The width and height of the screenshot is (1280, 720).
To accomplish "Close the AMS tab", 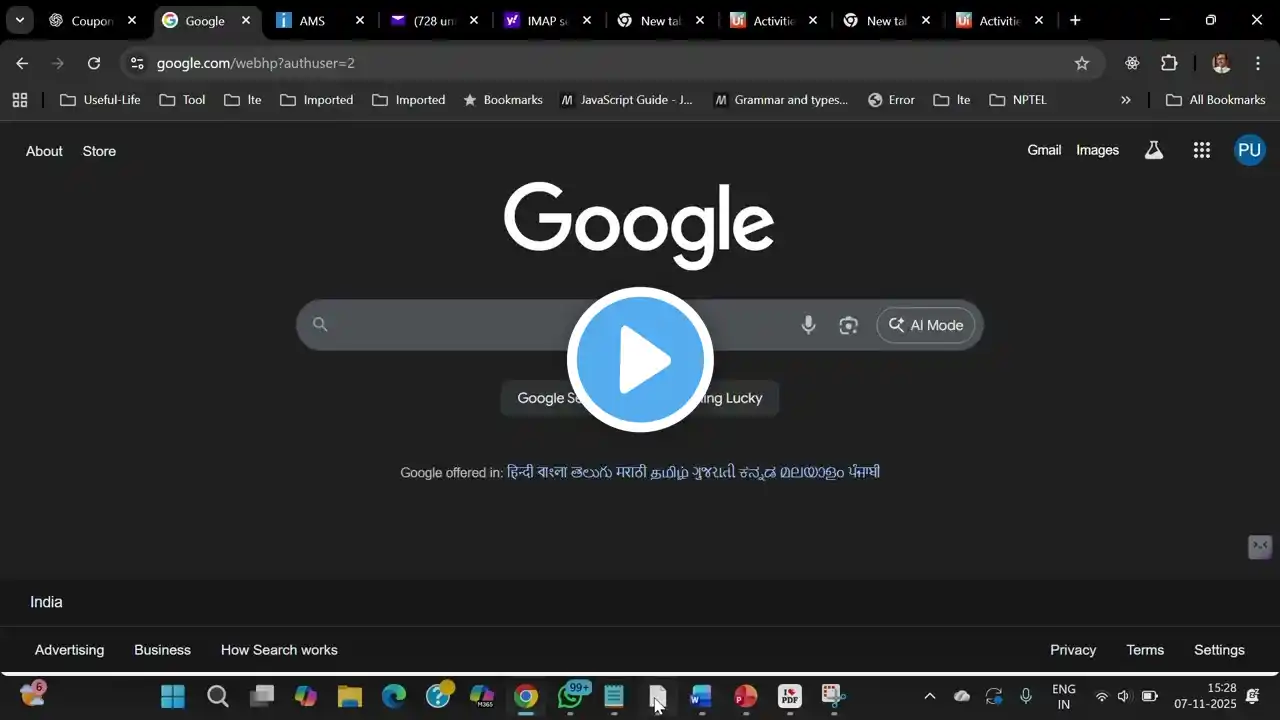I will tap(360, 20).
